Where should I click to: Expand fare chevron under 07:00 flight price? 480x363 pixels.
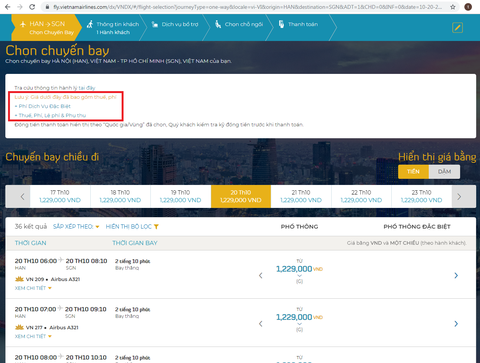(x=299, y=324)
